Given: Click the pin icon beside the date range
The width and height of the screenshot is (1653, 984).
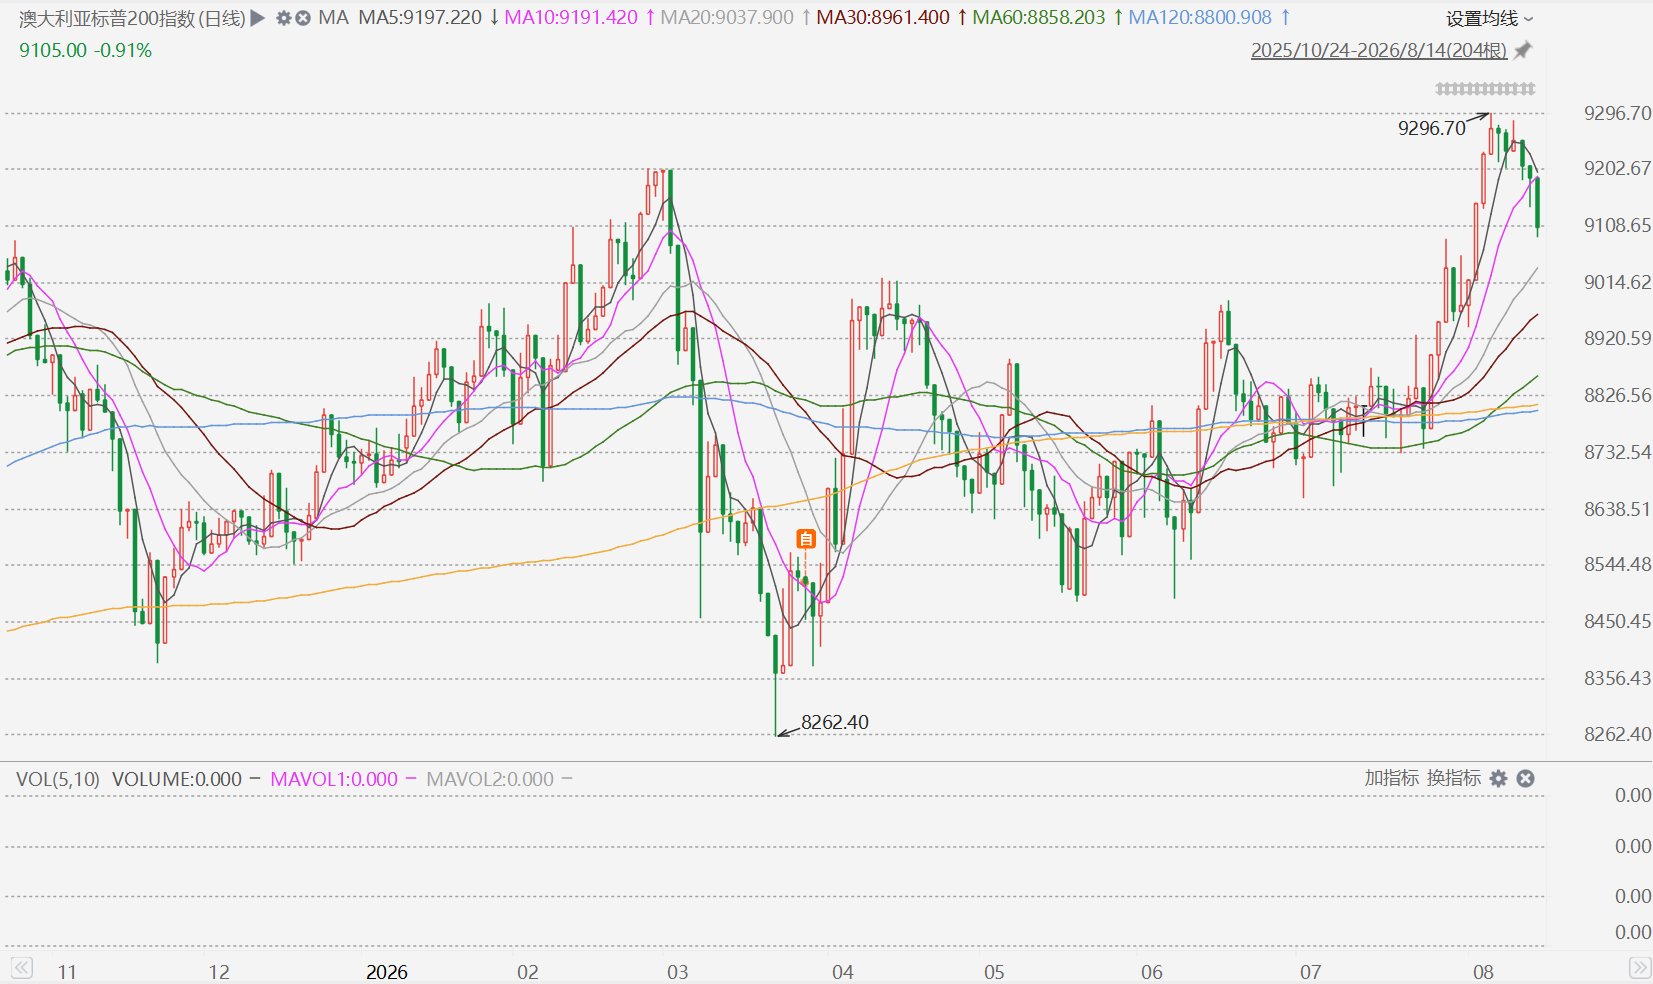Looking at the screenshot, I should click(x=1523, y=50).
